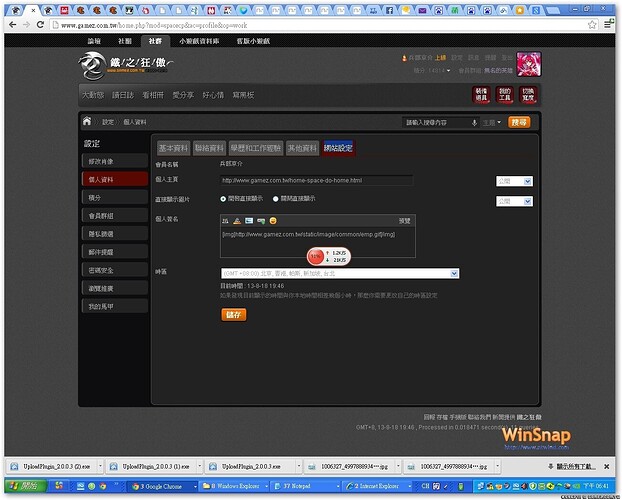622x500 pixels.
Task: Open 會員群組 in settings sidebar
Action: click(115, 216)
